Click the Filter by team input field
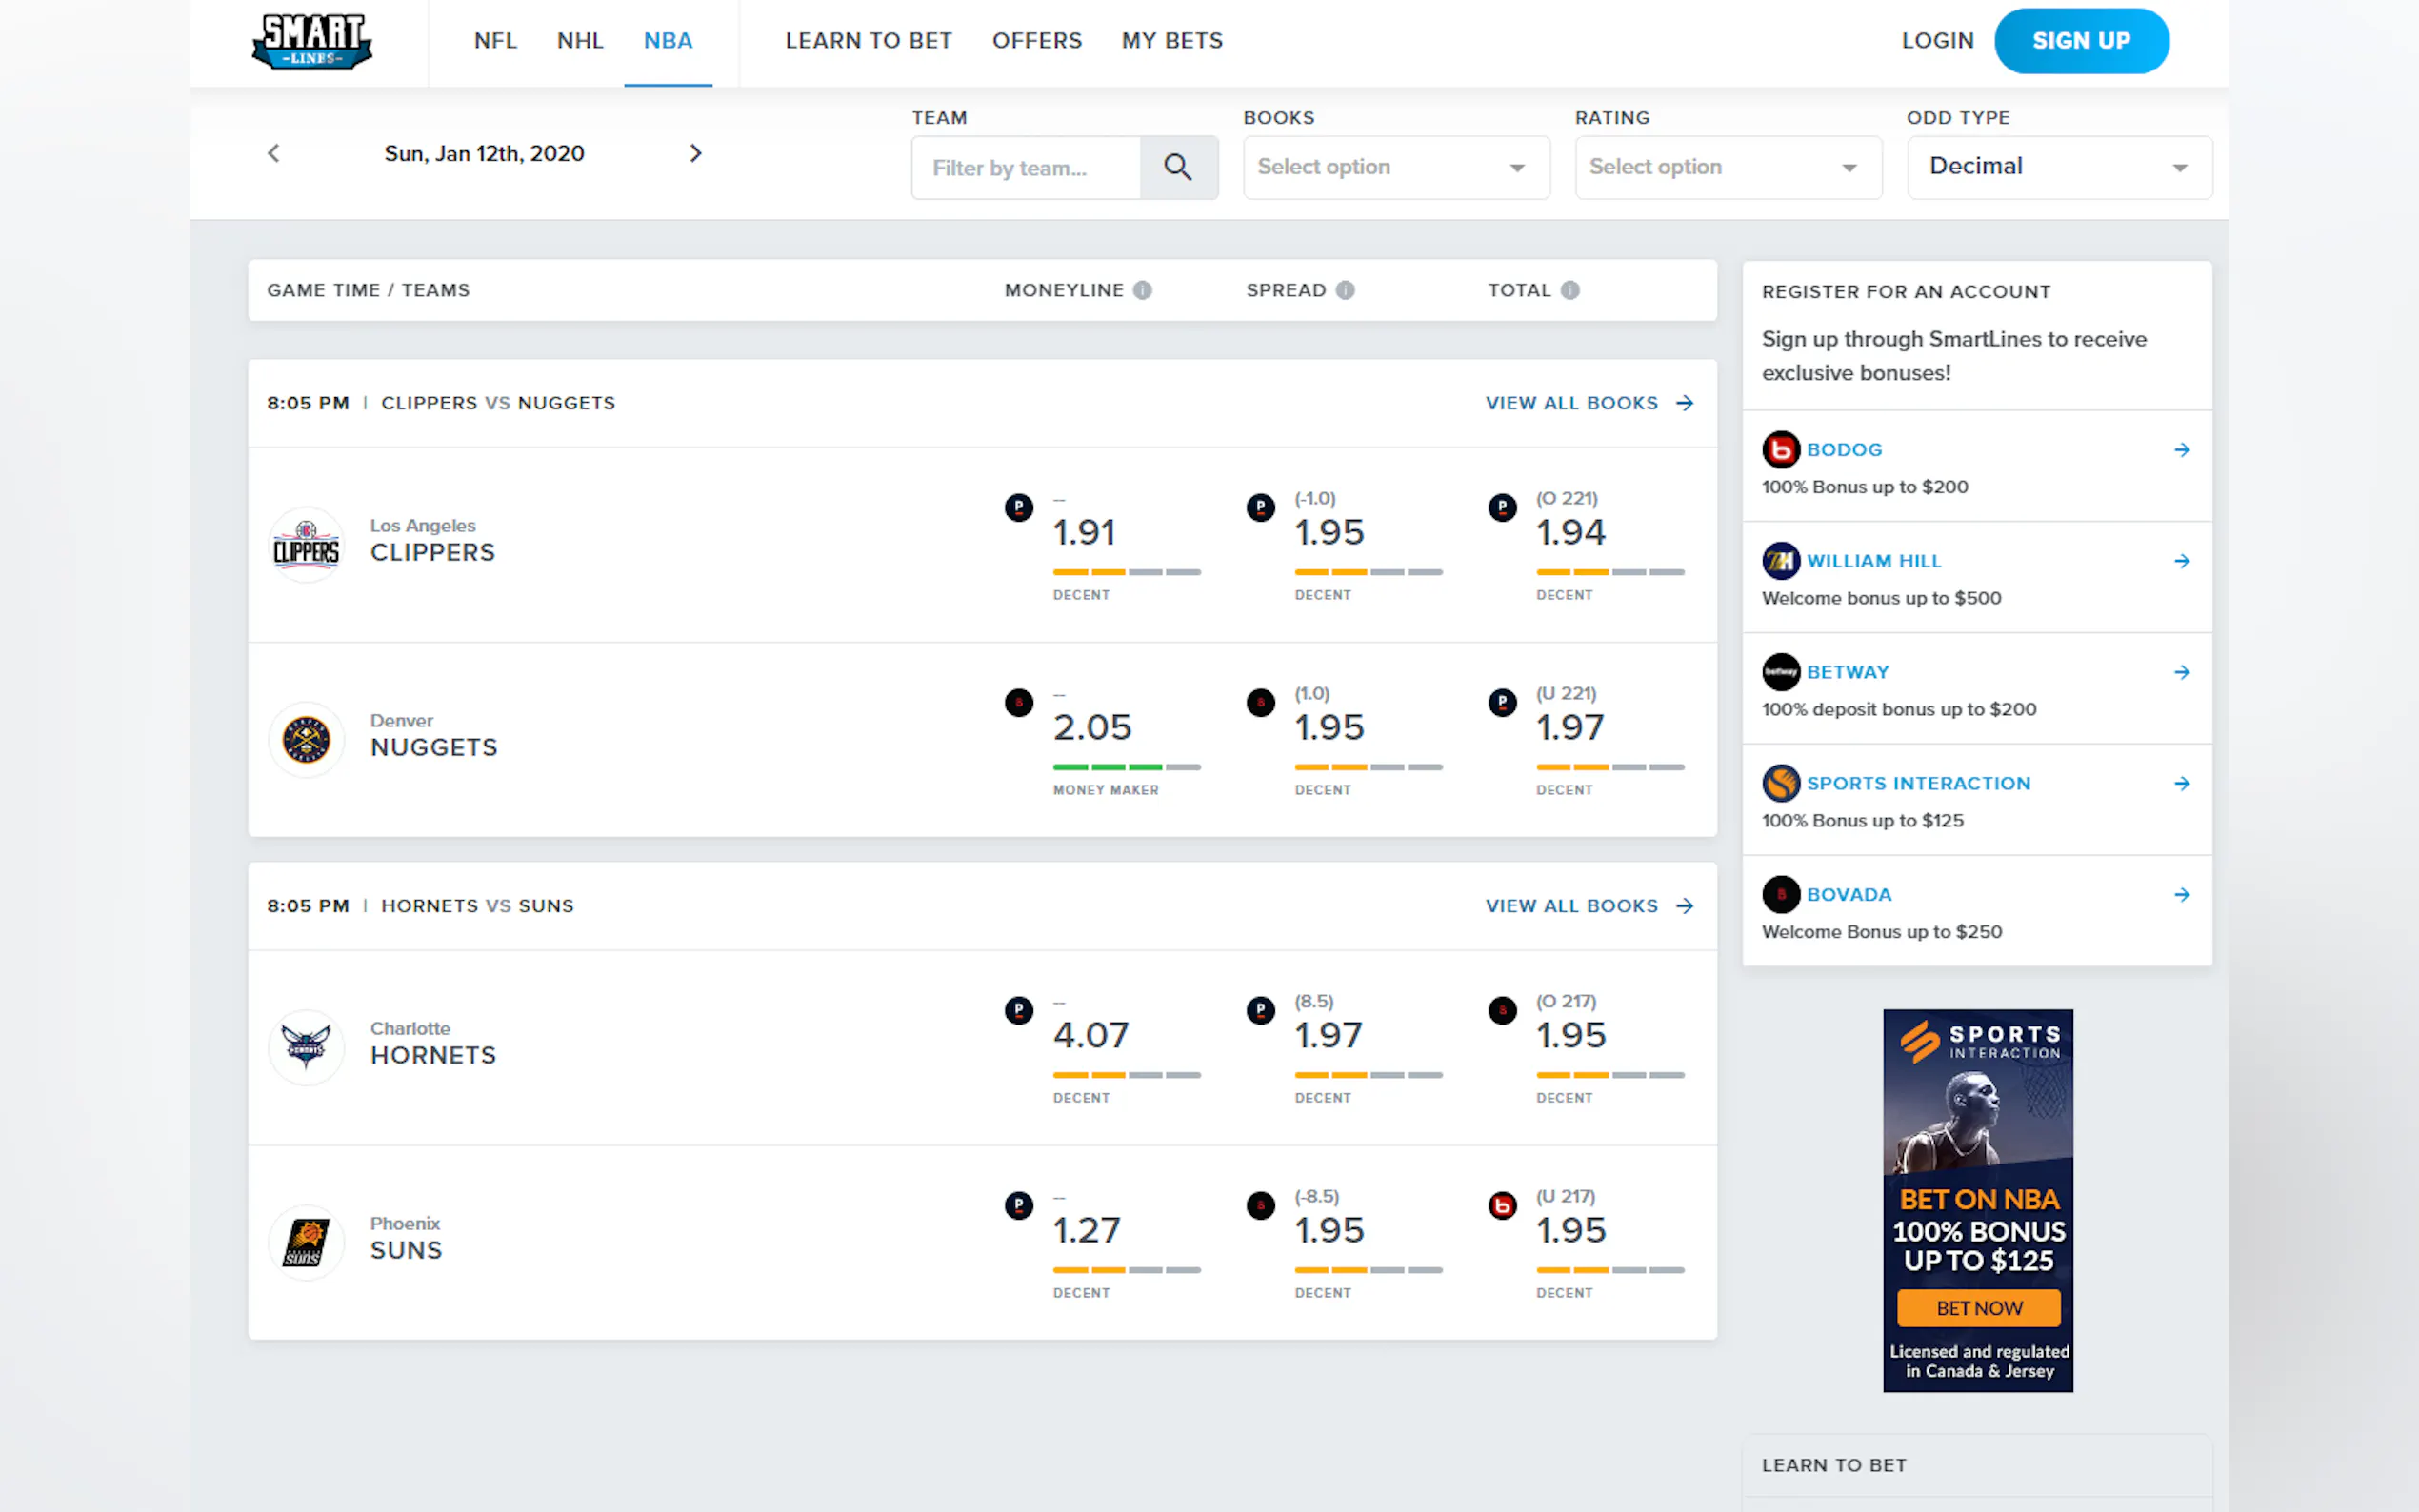This screenshot has width=2419, height=1512. pos(1025,168)
